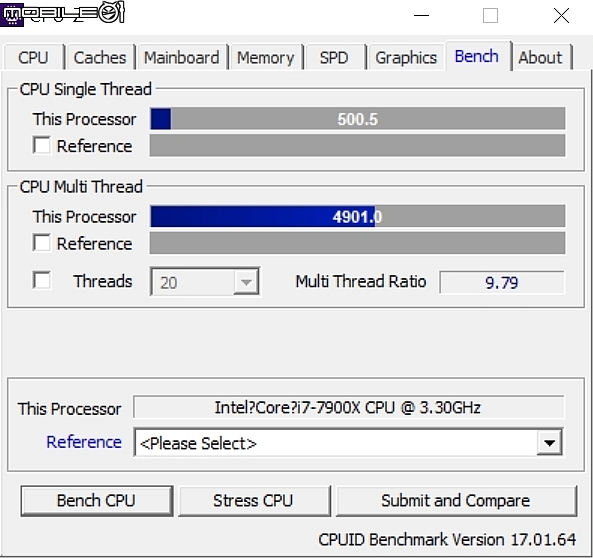Click the blue Reference link label
This screenshot has width=593, height=558.
point(84,442)
